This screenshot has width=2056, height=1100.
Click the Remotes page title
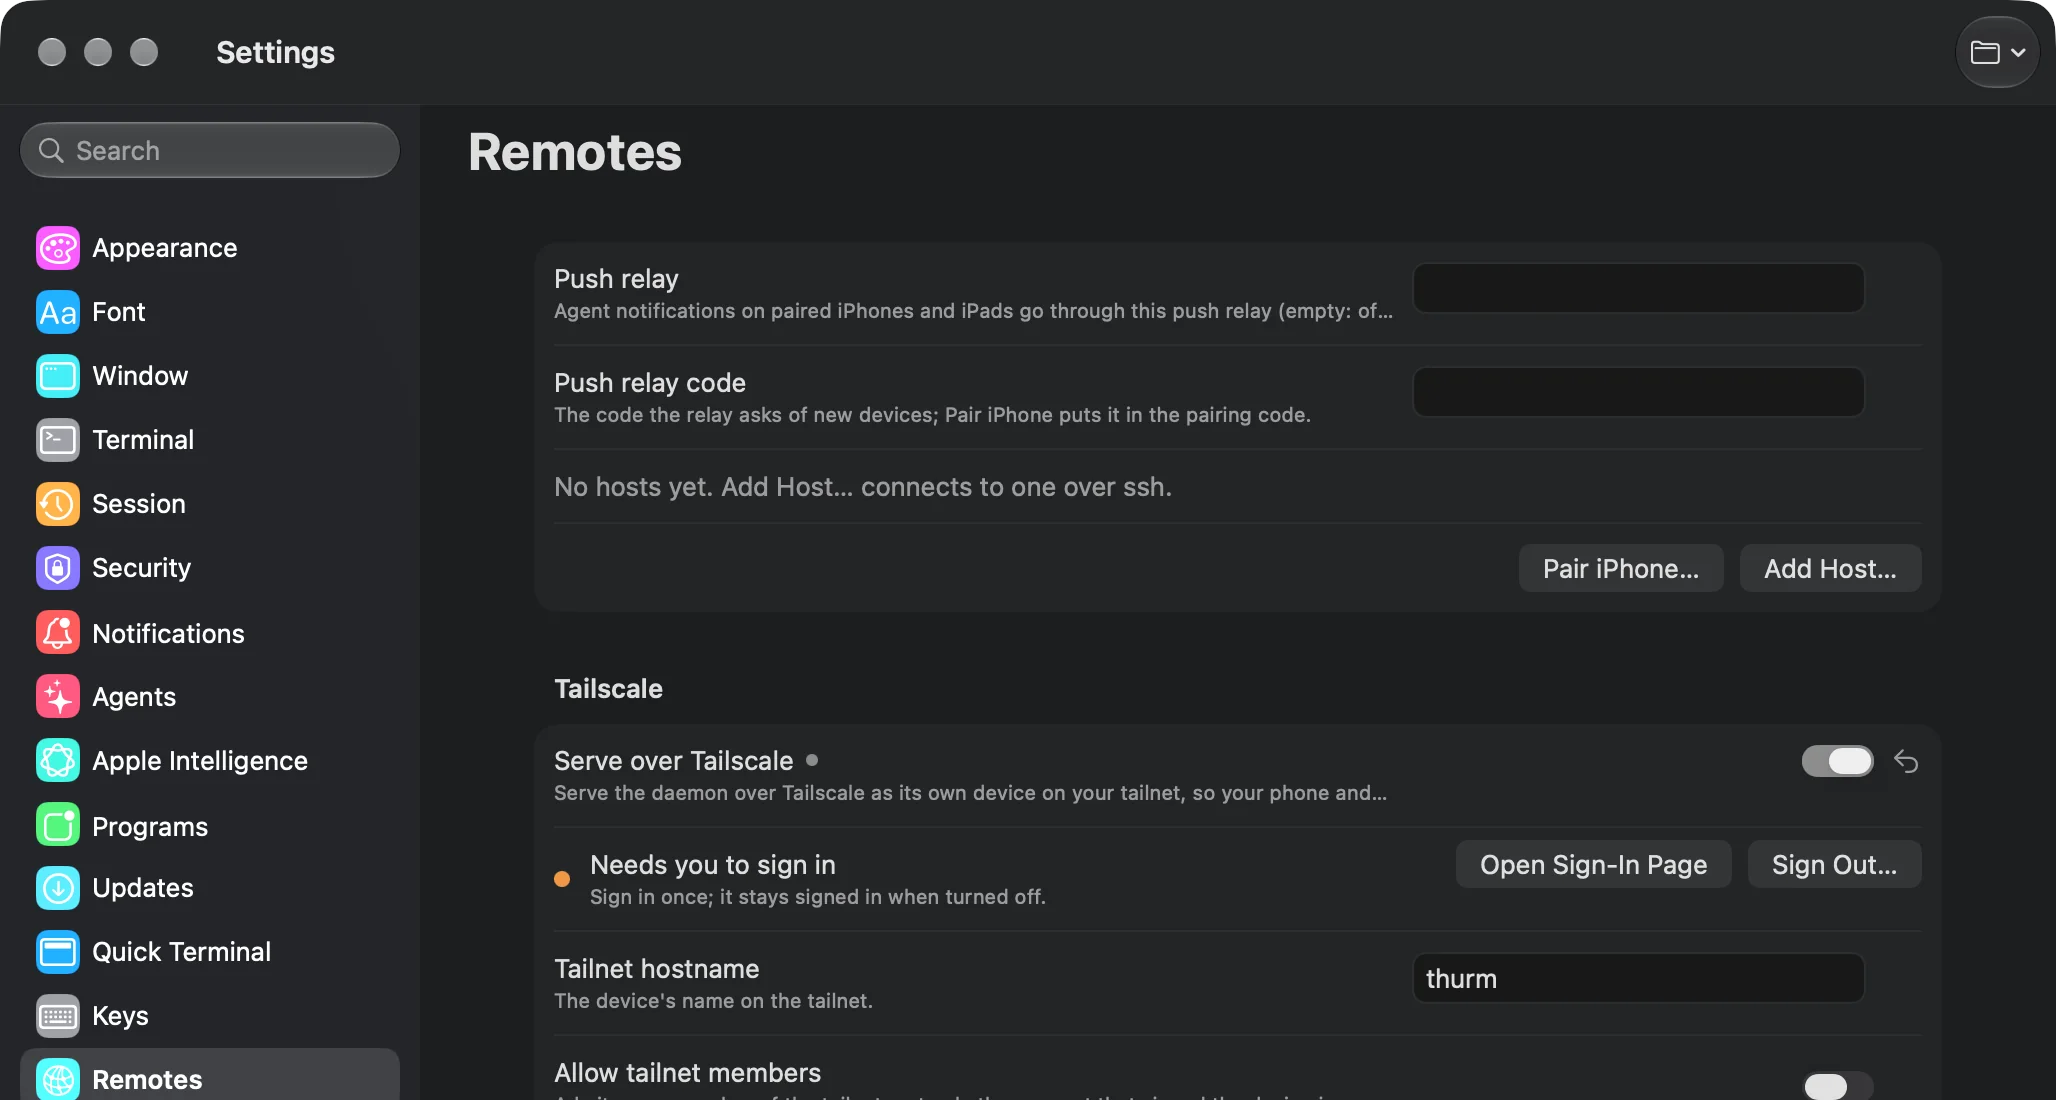click(x=575, y=152)
